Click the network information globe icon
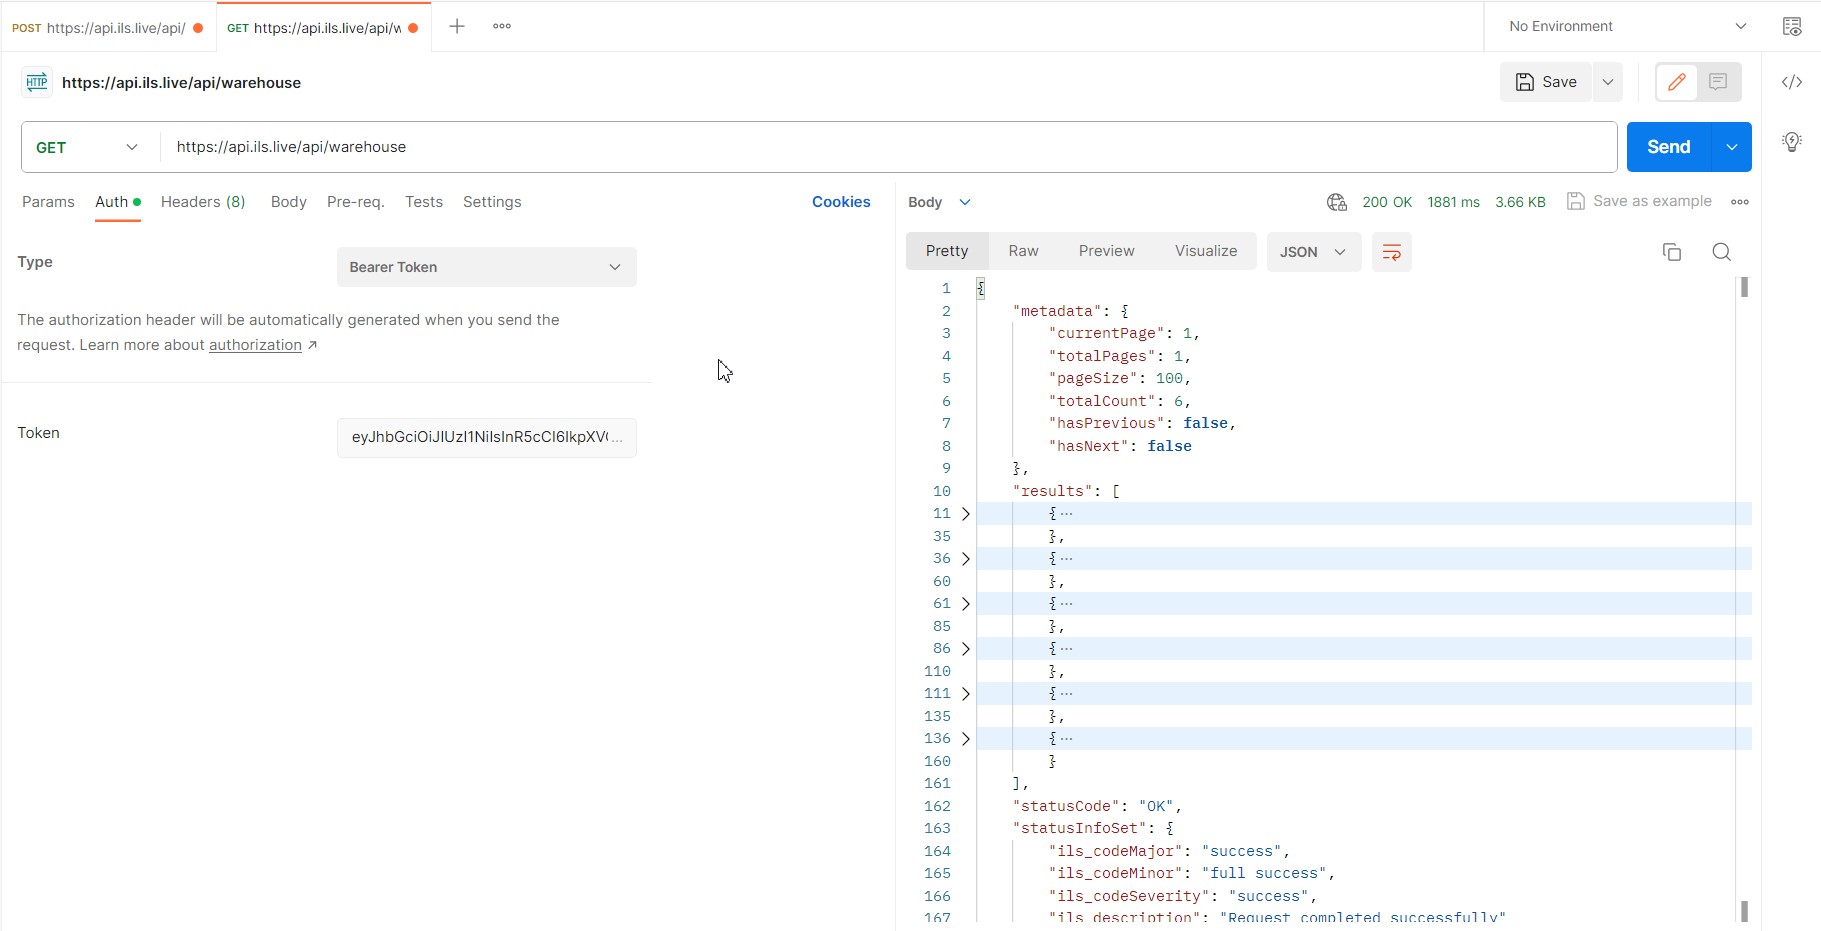Screen dimensions: 1821x931 1336,201
